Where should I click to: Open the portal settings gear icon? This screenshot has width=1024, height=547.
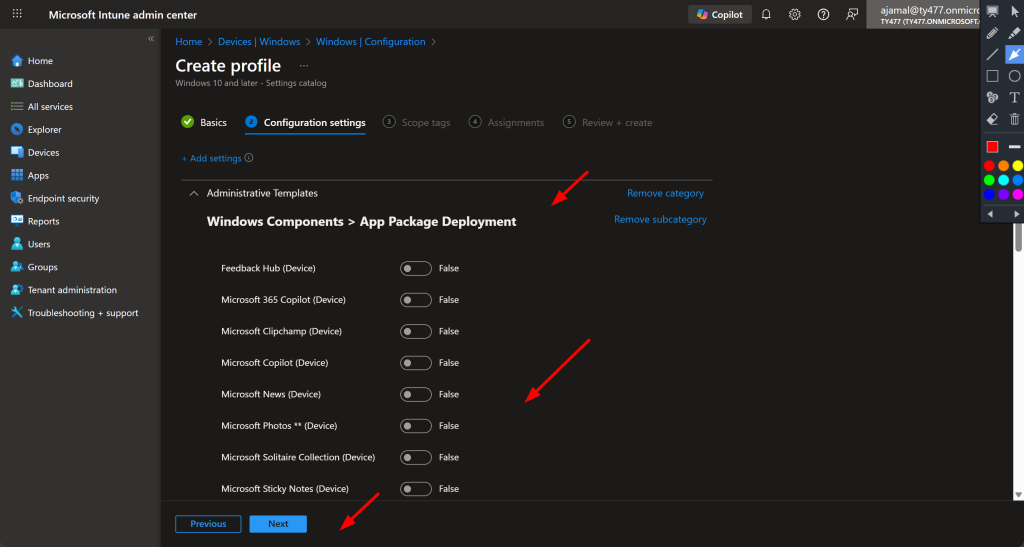tap(795, 14)
